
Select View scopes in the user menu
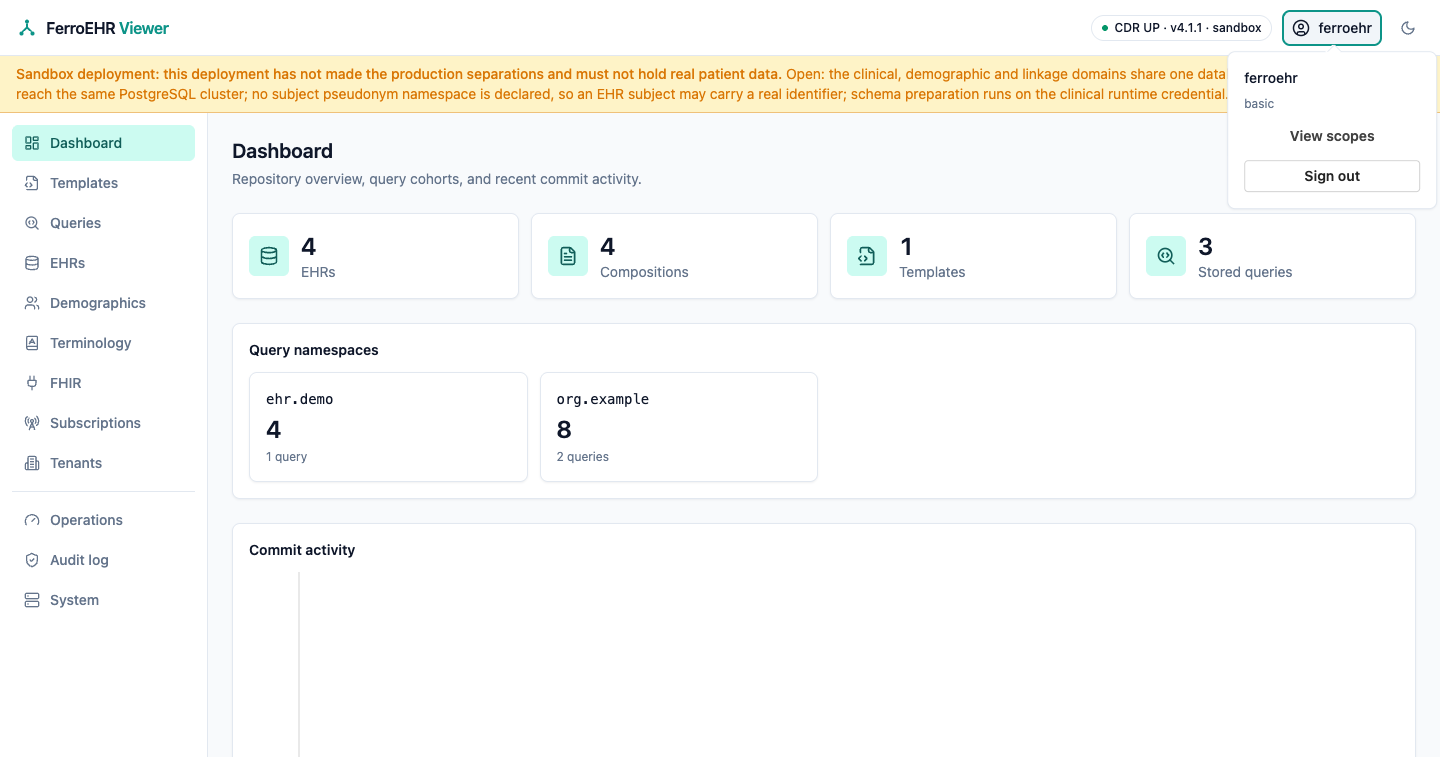[1332, 136]
